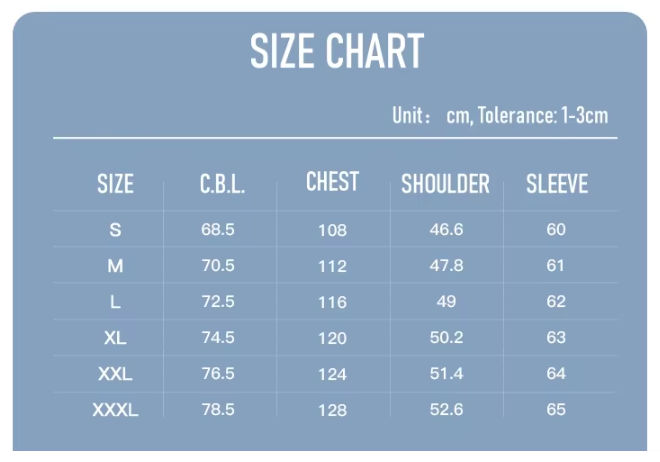Click the 68.5 C.B.L. value
The height and width of the screenshot is (462, 660).
pyautogui.click(x=218, y=230)
